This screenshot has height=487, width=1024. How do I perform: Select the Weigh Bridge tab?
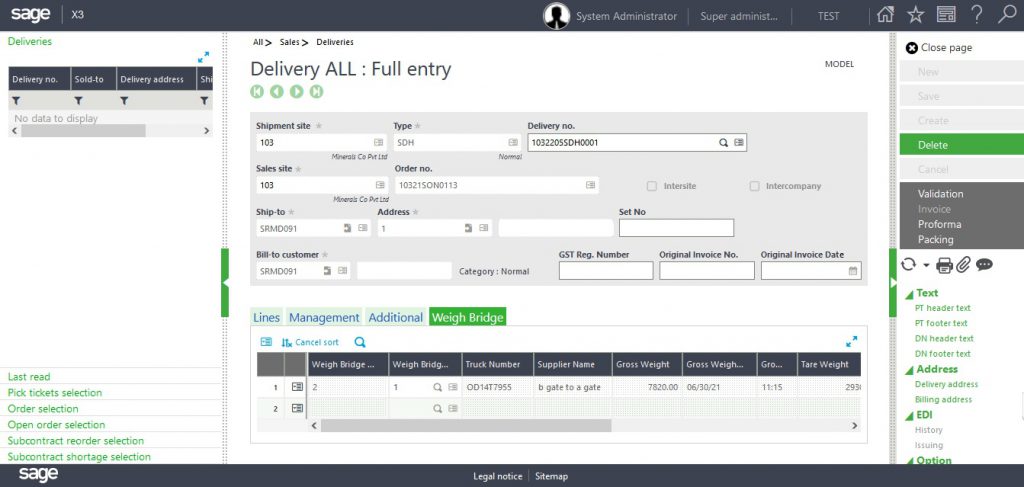tap(468, 317)
